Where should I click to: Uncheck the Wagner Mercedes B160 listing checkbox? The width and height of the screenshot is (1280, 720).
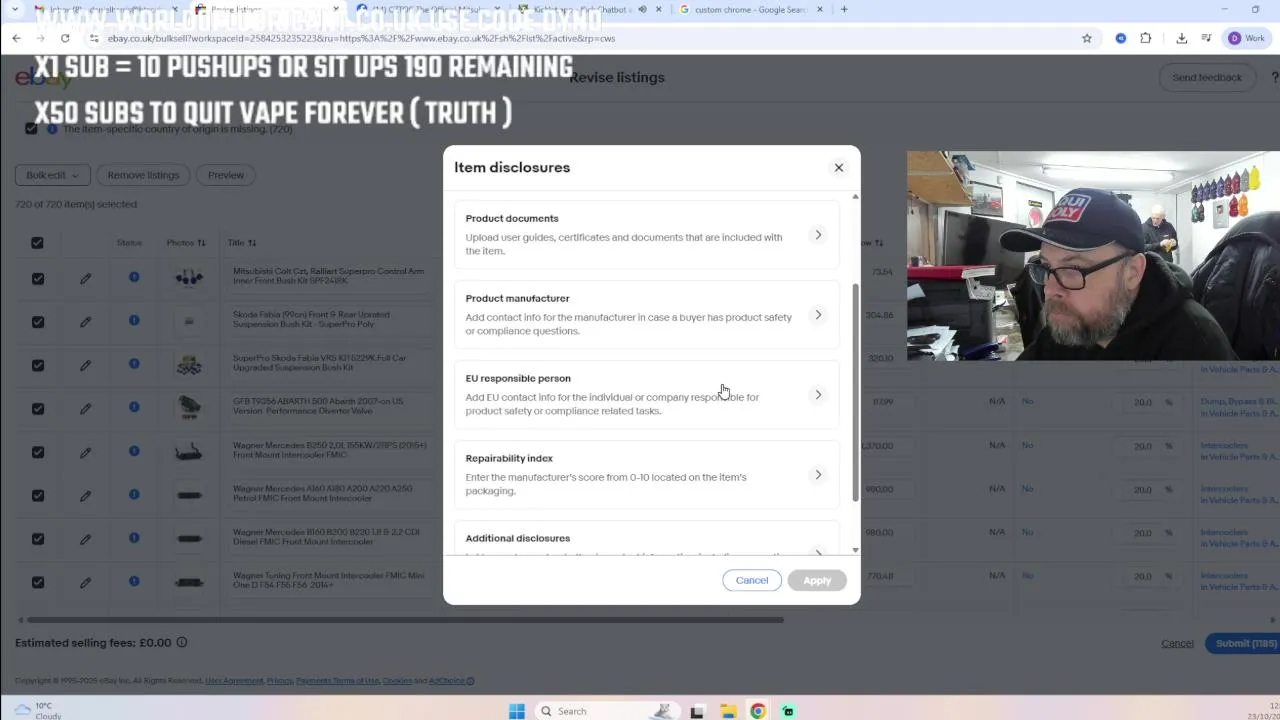[37, 538]
